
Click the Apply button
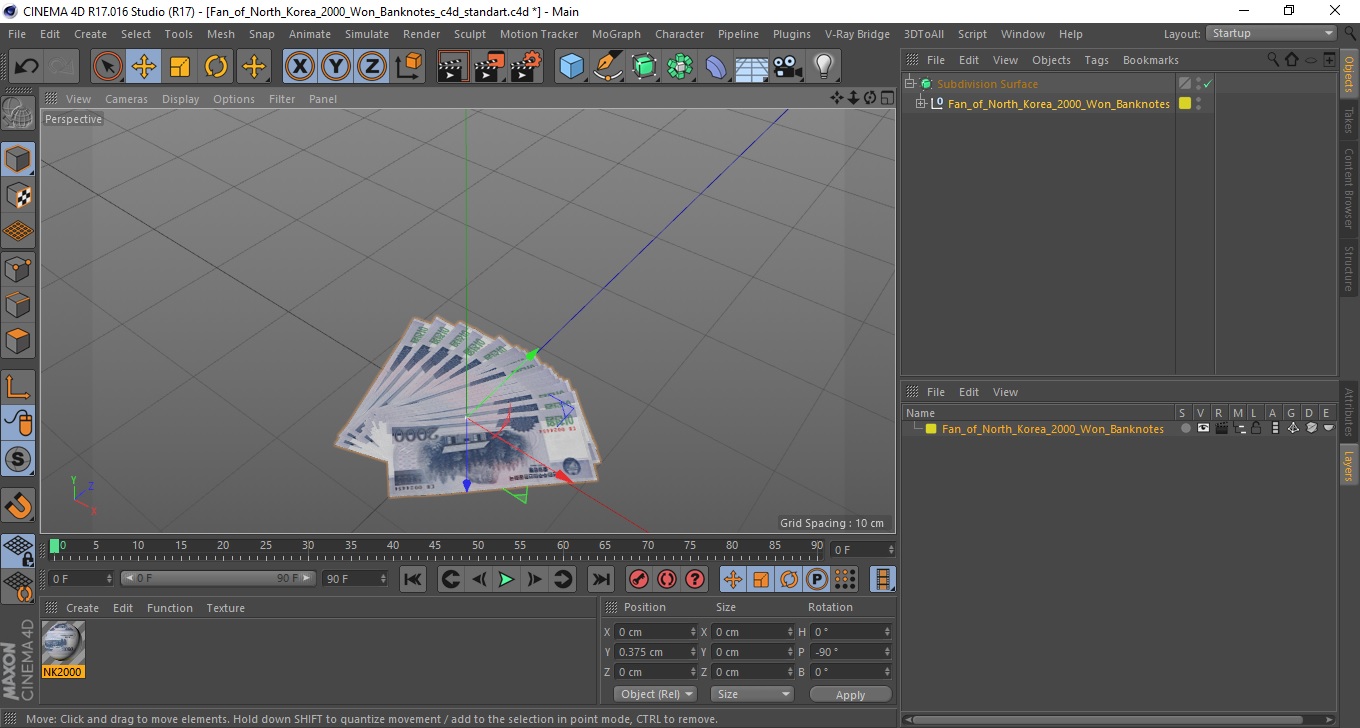850,694
